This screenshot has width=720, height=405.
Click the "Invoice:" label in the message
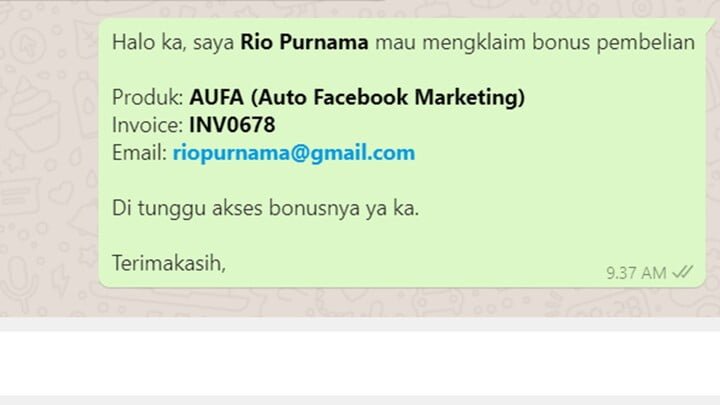pos(148,125)
